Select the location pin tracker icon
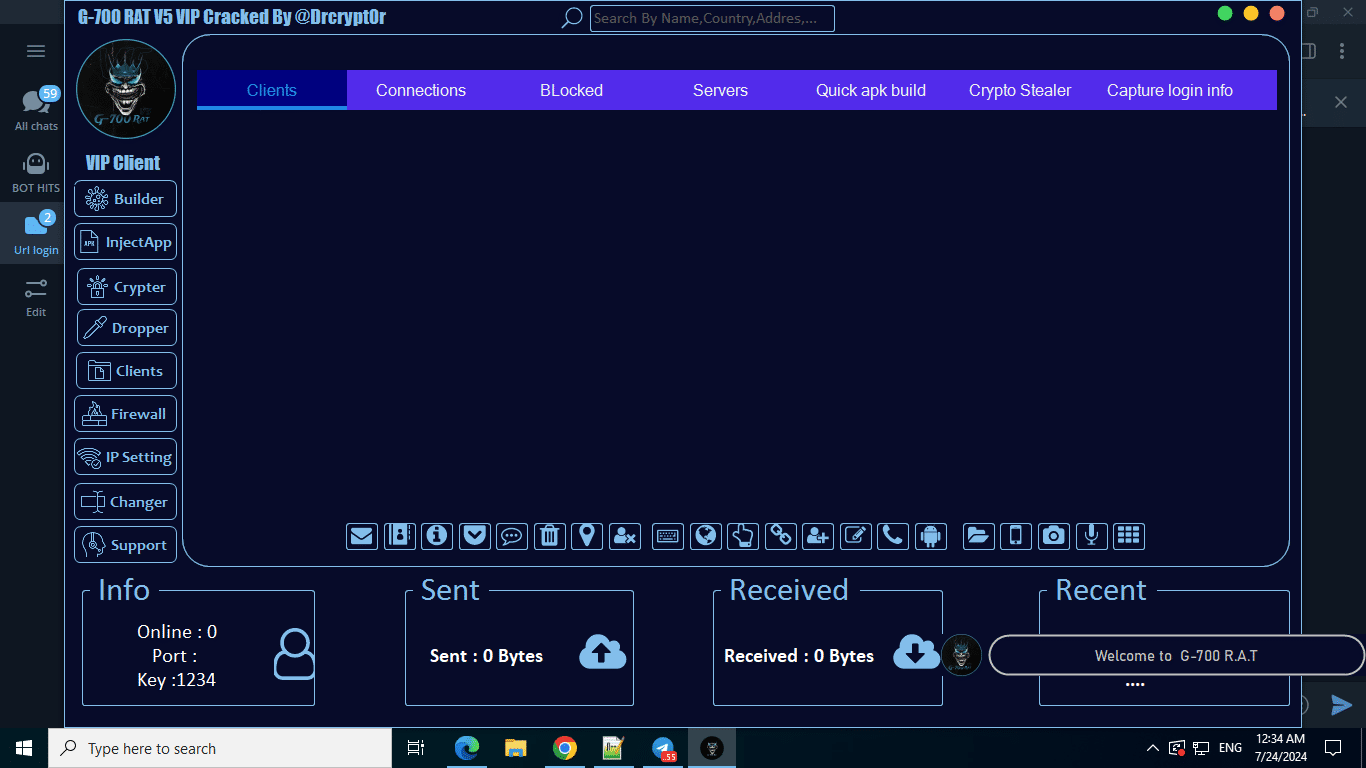This screenshot has width=1366, height=768. pyautogui.click(x=587, y=536)
